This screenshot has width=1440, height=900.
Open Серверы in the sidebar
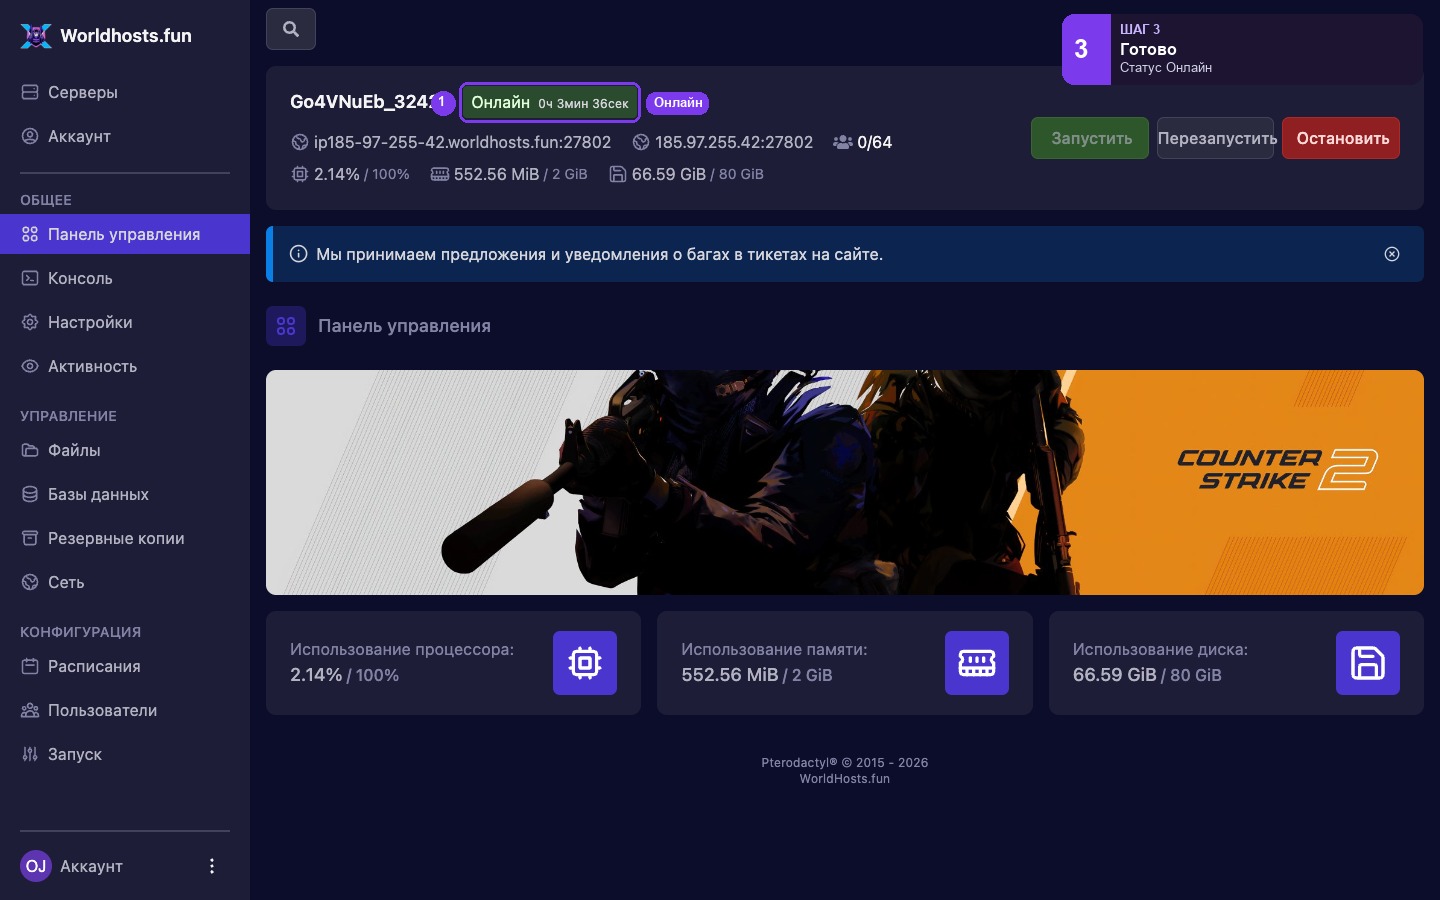125,92
